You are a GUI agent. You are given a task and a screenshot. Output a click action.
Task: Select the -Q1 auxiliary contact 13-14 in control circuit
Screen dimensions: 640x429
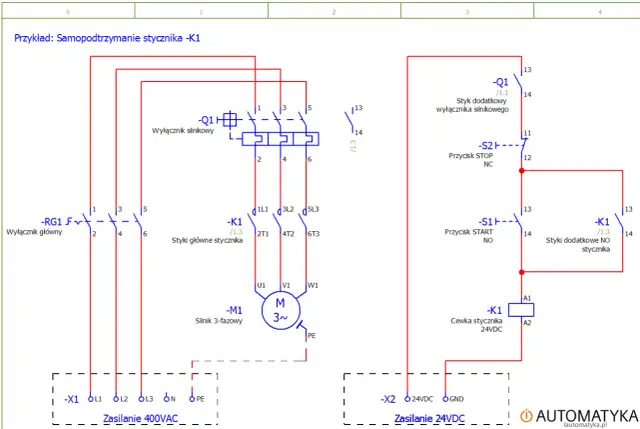[x=519, y=82]
